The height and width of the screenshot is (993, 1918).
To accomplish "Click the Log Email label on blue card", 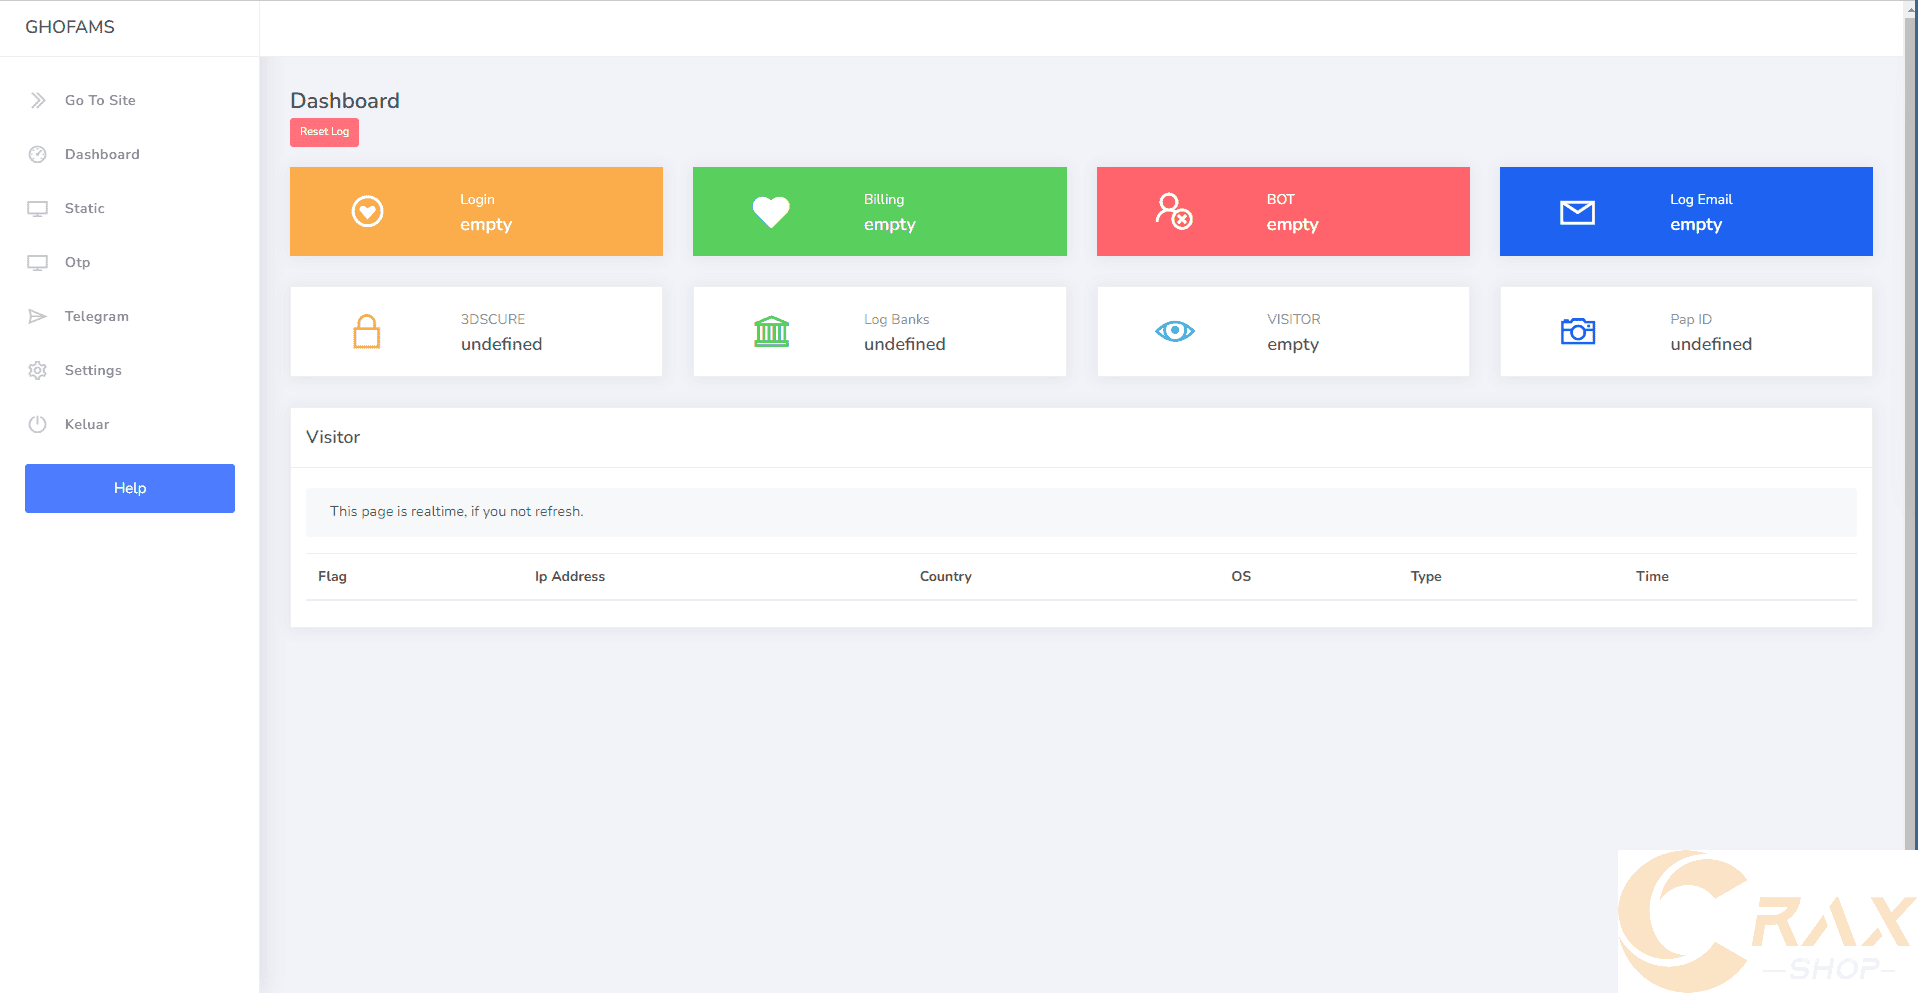I will tap(1701, 199).
